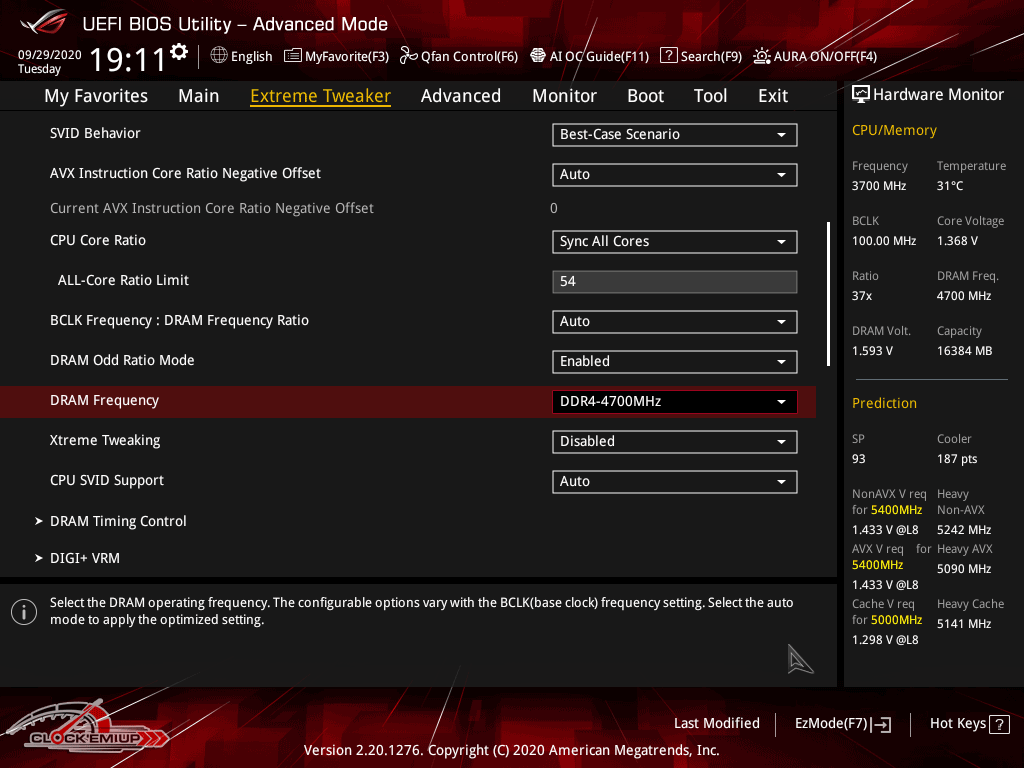1024x768 pixels.
Task: Open MyFavorite(F3) from the top toolbar
Action: tap(336, 56)
